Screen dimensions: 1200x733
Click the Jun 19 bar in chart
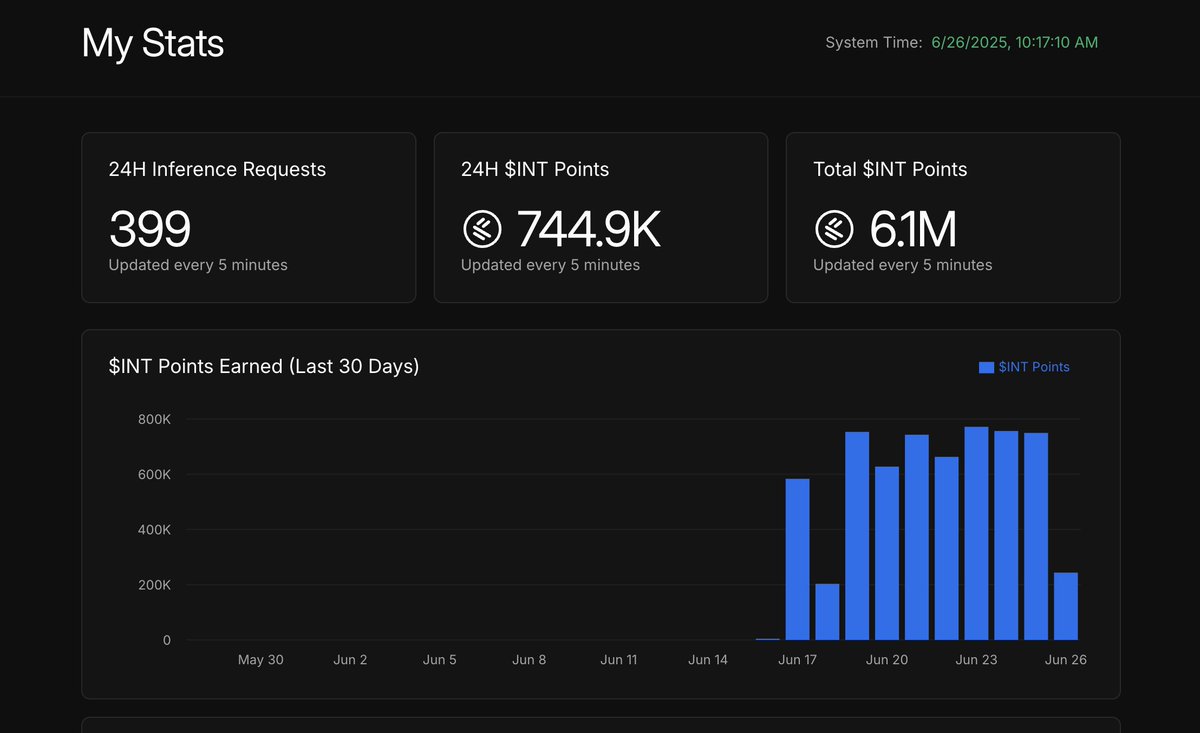click(857, 536)
